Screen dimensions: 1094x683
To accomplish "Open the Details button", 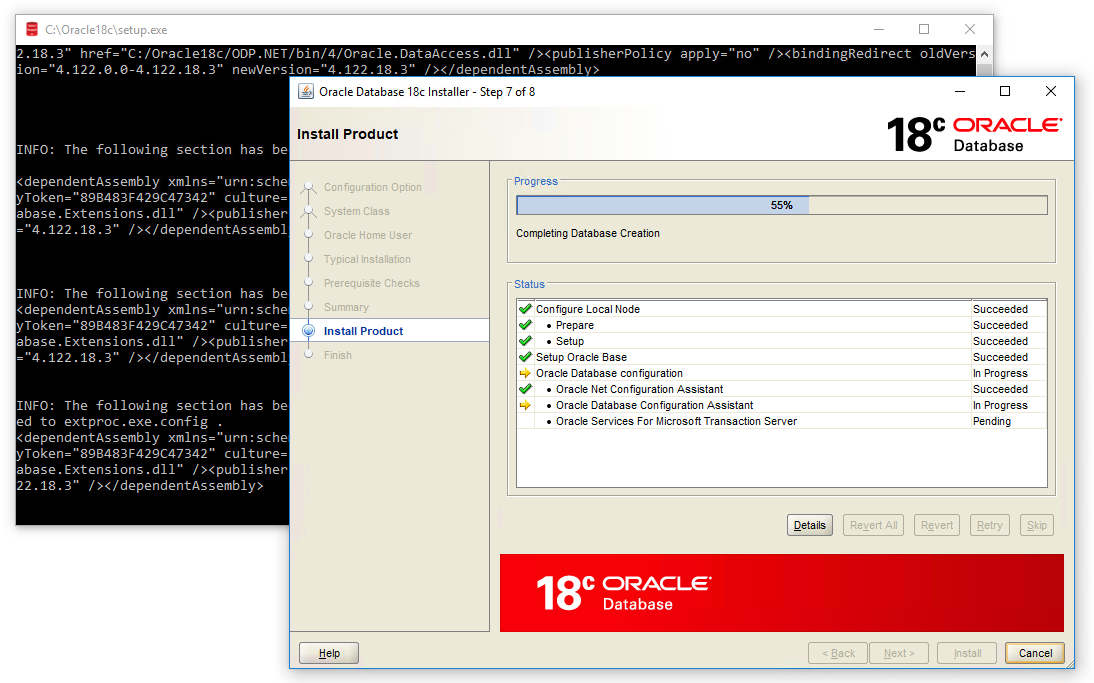I will point(809,525).
